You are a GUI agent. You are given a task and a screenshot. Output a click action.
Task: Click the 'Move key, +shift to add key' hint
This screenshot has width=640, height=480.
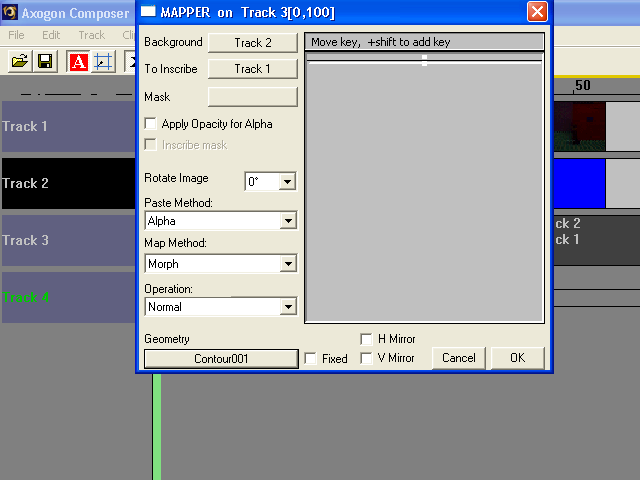point(380,42)
